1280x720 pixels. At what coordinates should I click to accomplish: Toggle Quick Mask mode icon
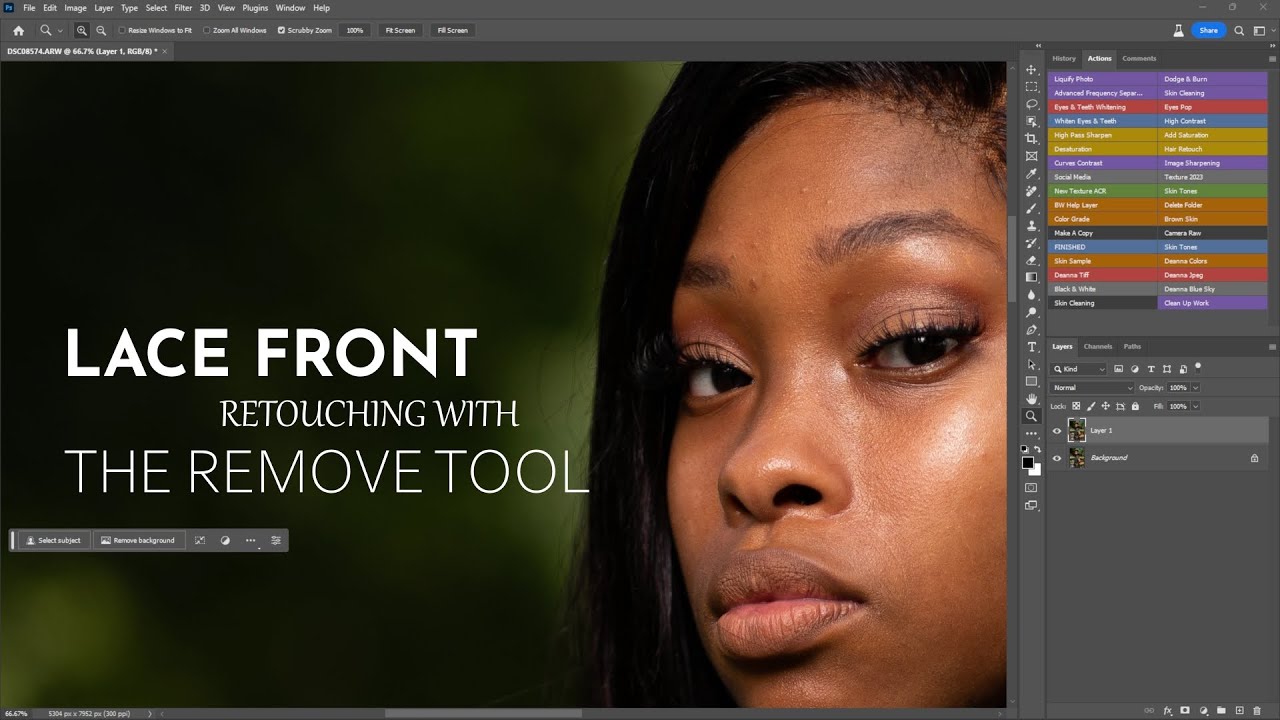pos(1031,487)
